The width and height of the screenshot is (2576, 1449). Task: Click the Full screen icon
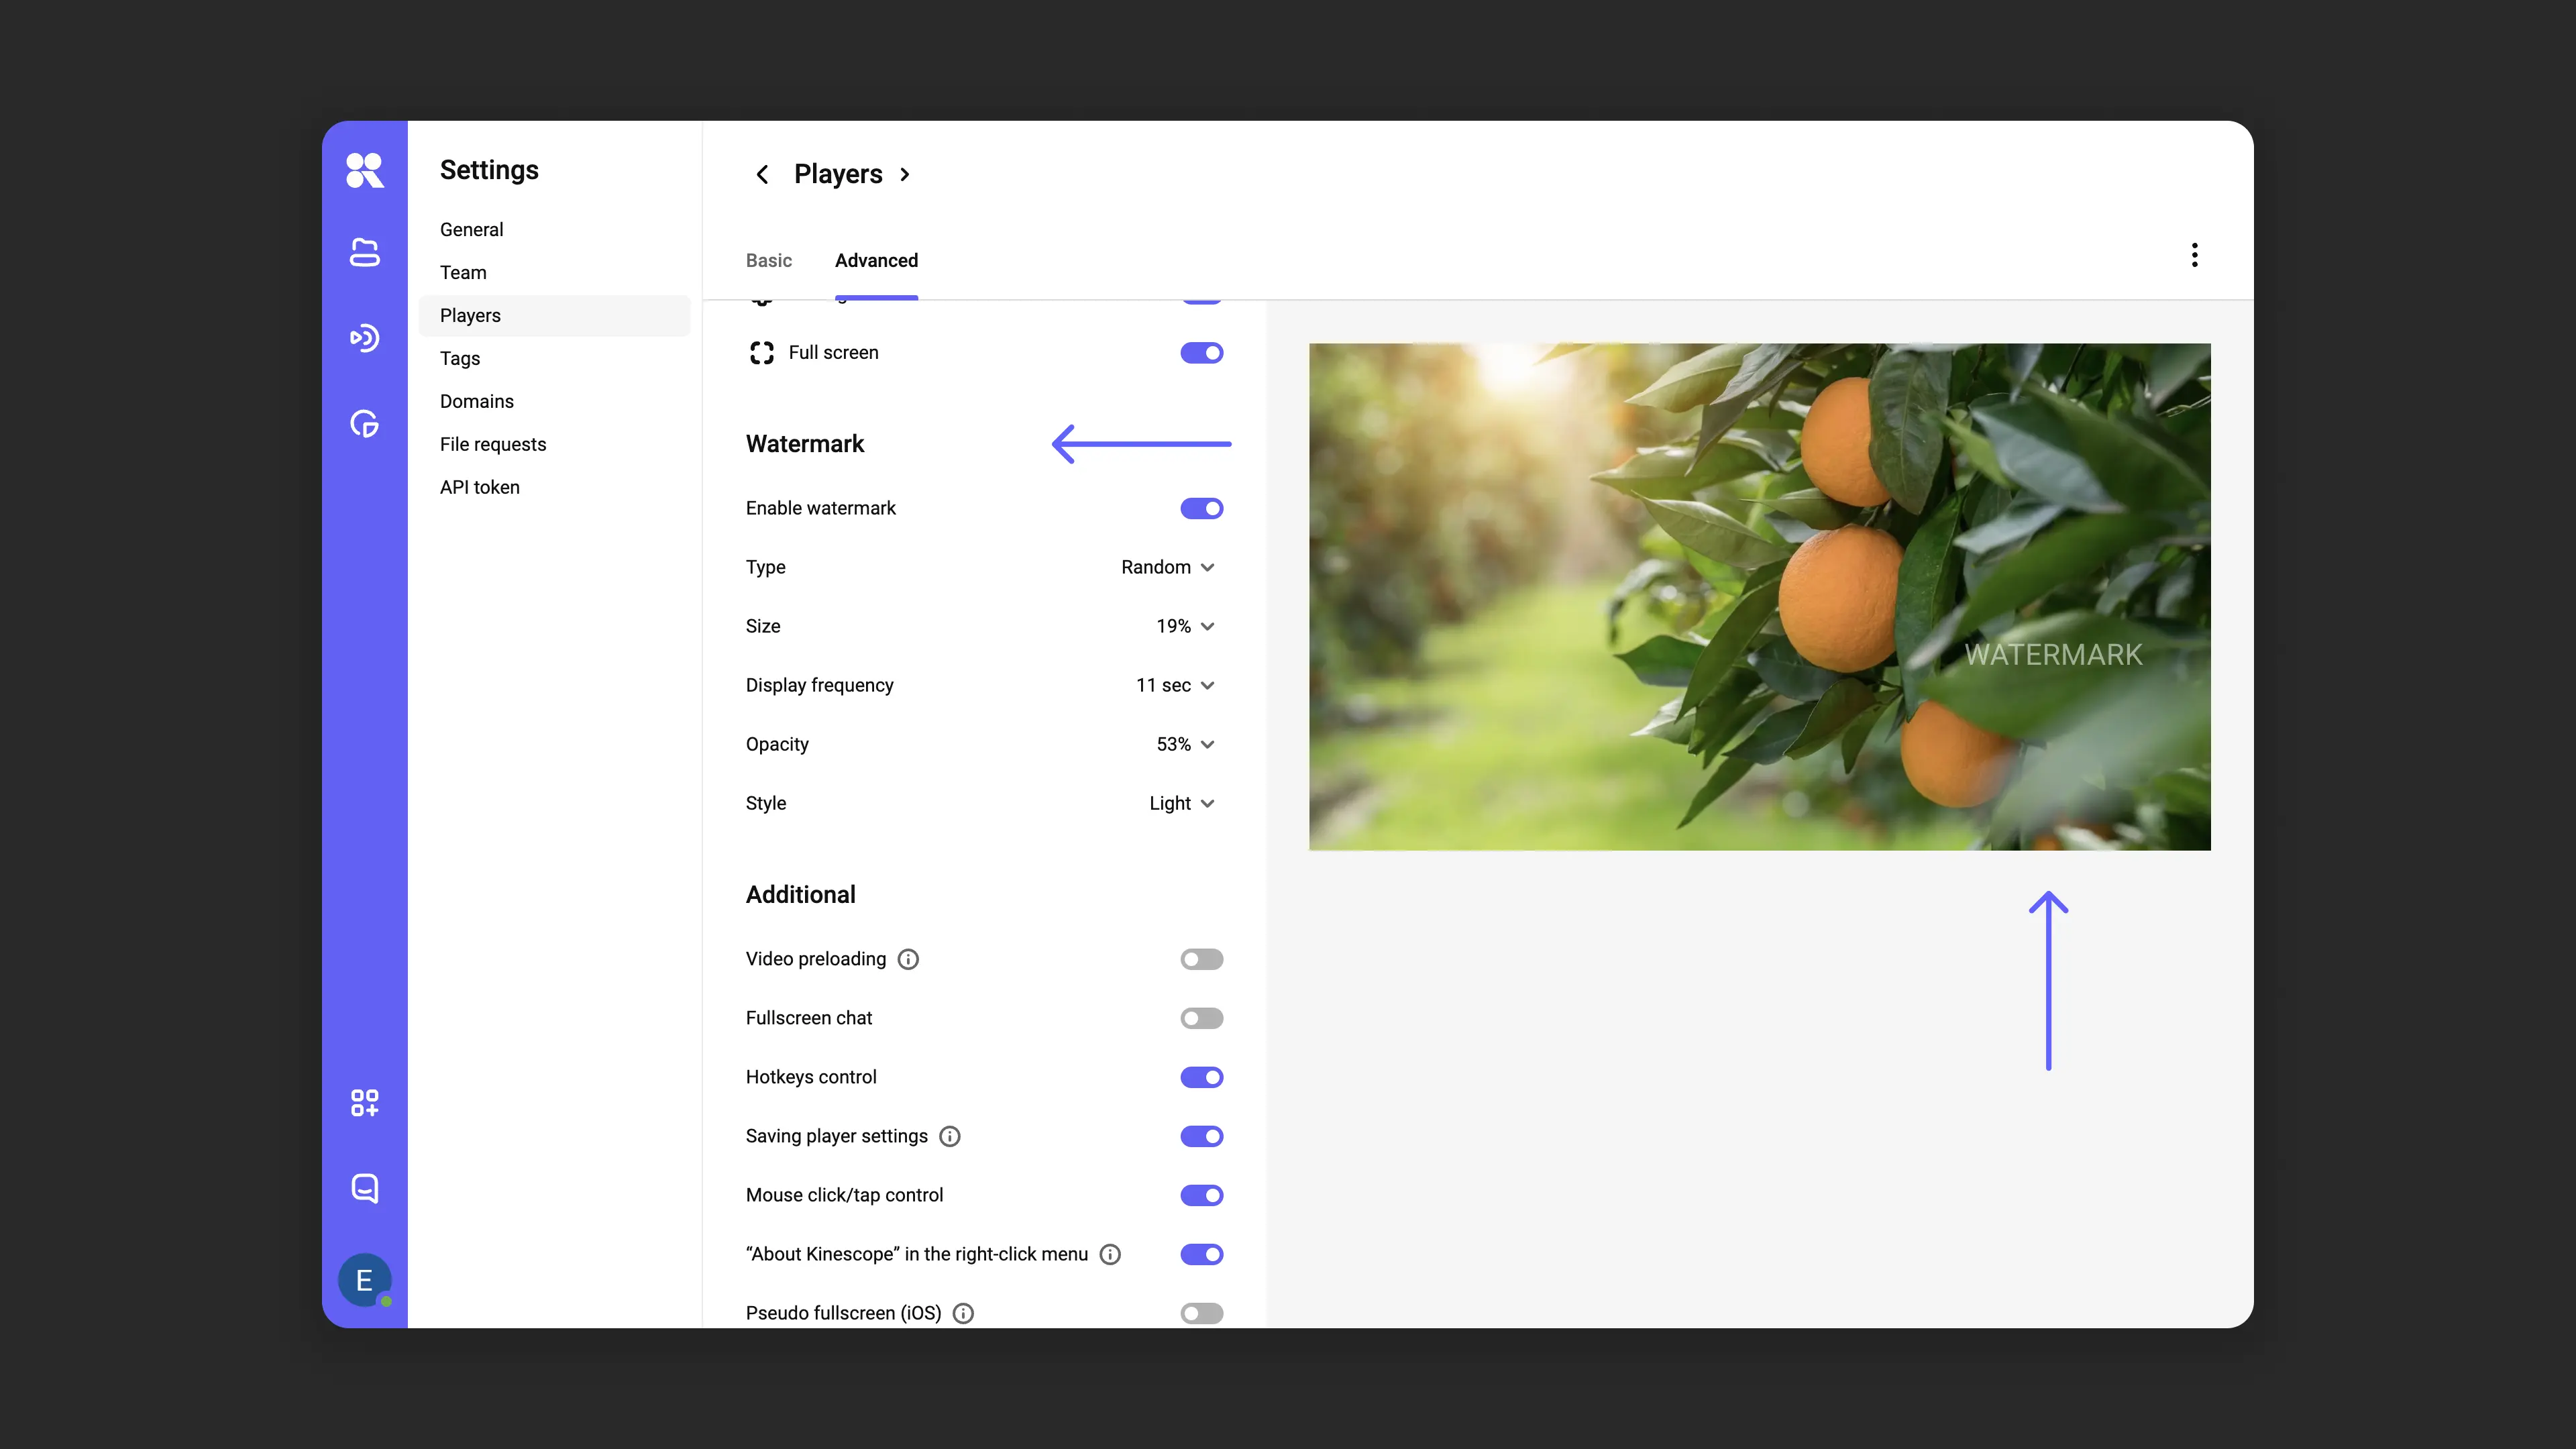click(x=762, y=352)
